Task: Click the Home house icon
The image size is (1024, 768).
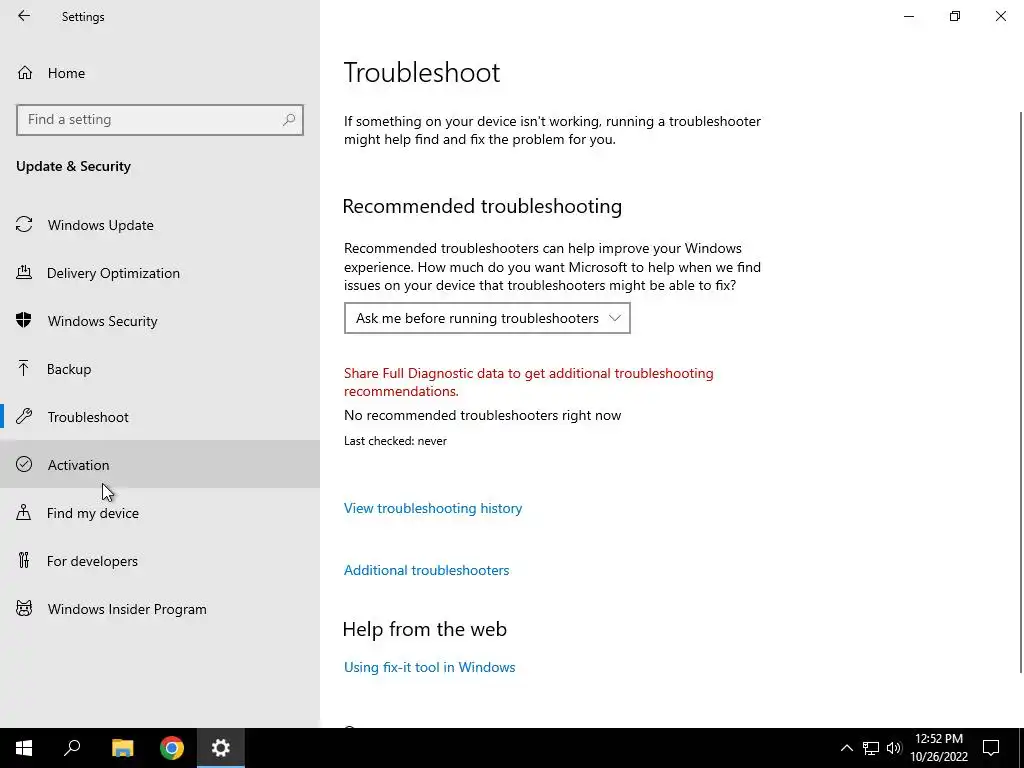Action: pos(25,72)
